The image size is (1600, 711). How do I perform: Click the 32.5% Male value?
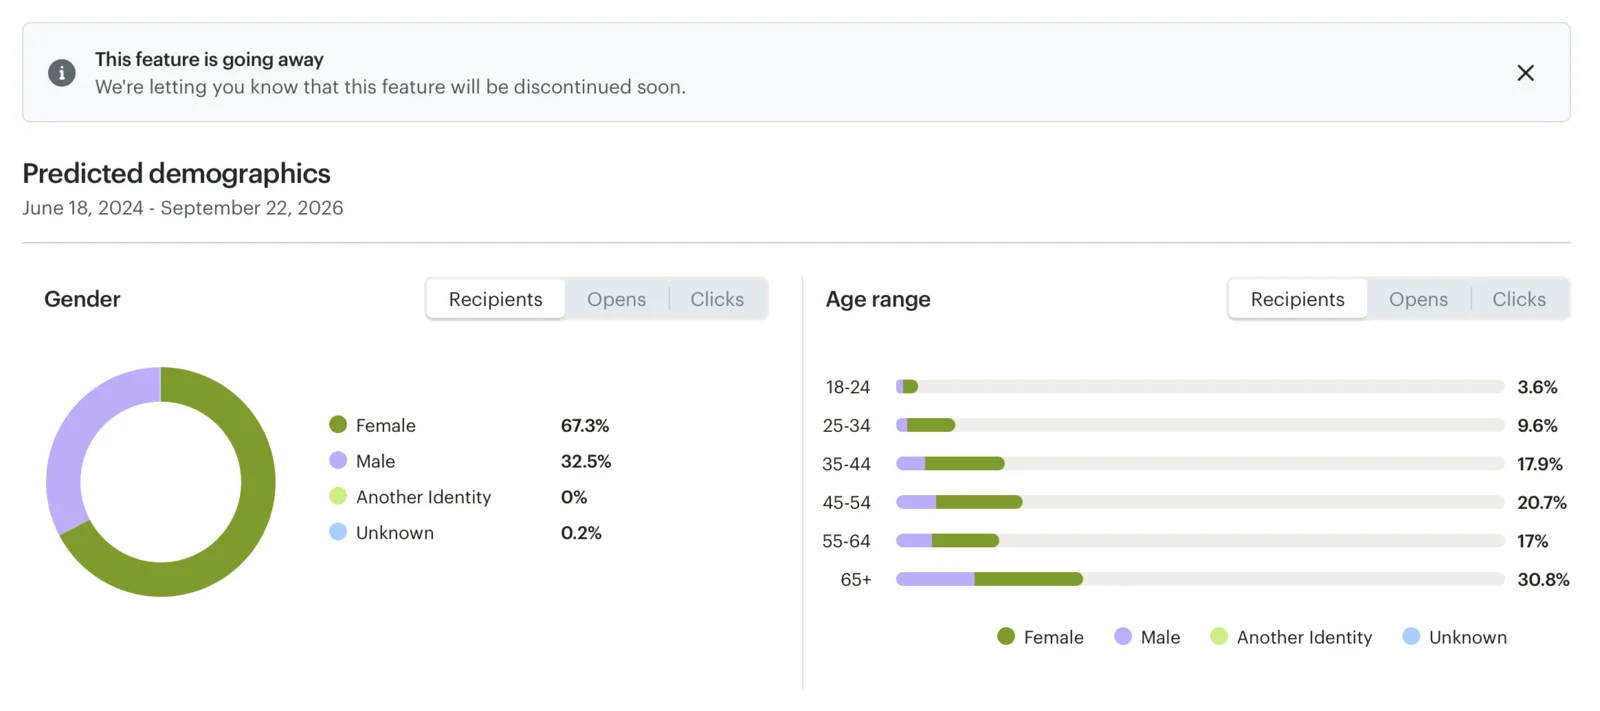click(586, 461)
